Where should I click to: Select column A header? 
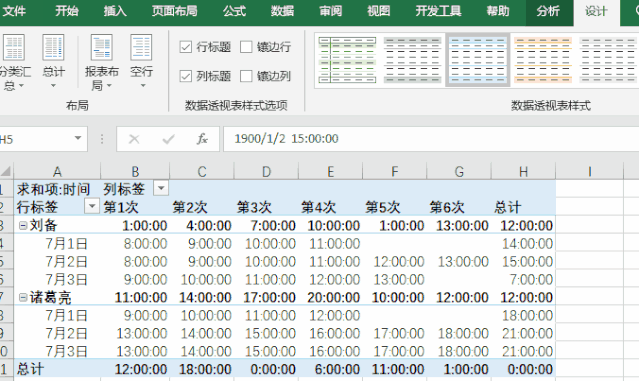pyautogui.click(x=57, y=171)
